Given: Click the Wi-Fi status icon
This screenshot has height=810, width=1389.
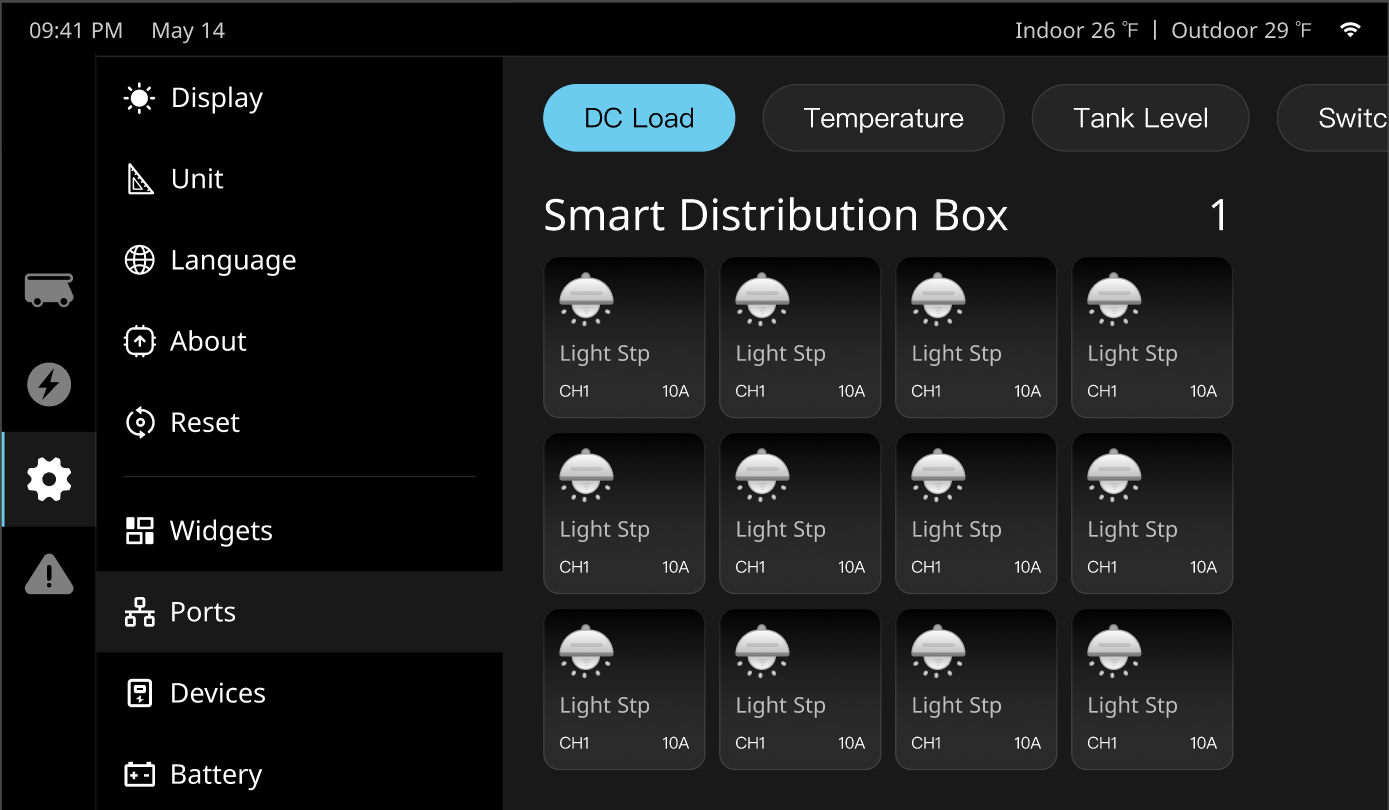Looking at the screenshot, I should 1350,30.
